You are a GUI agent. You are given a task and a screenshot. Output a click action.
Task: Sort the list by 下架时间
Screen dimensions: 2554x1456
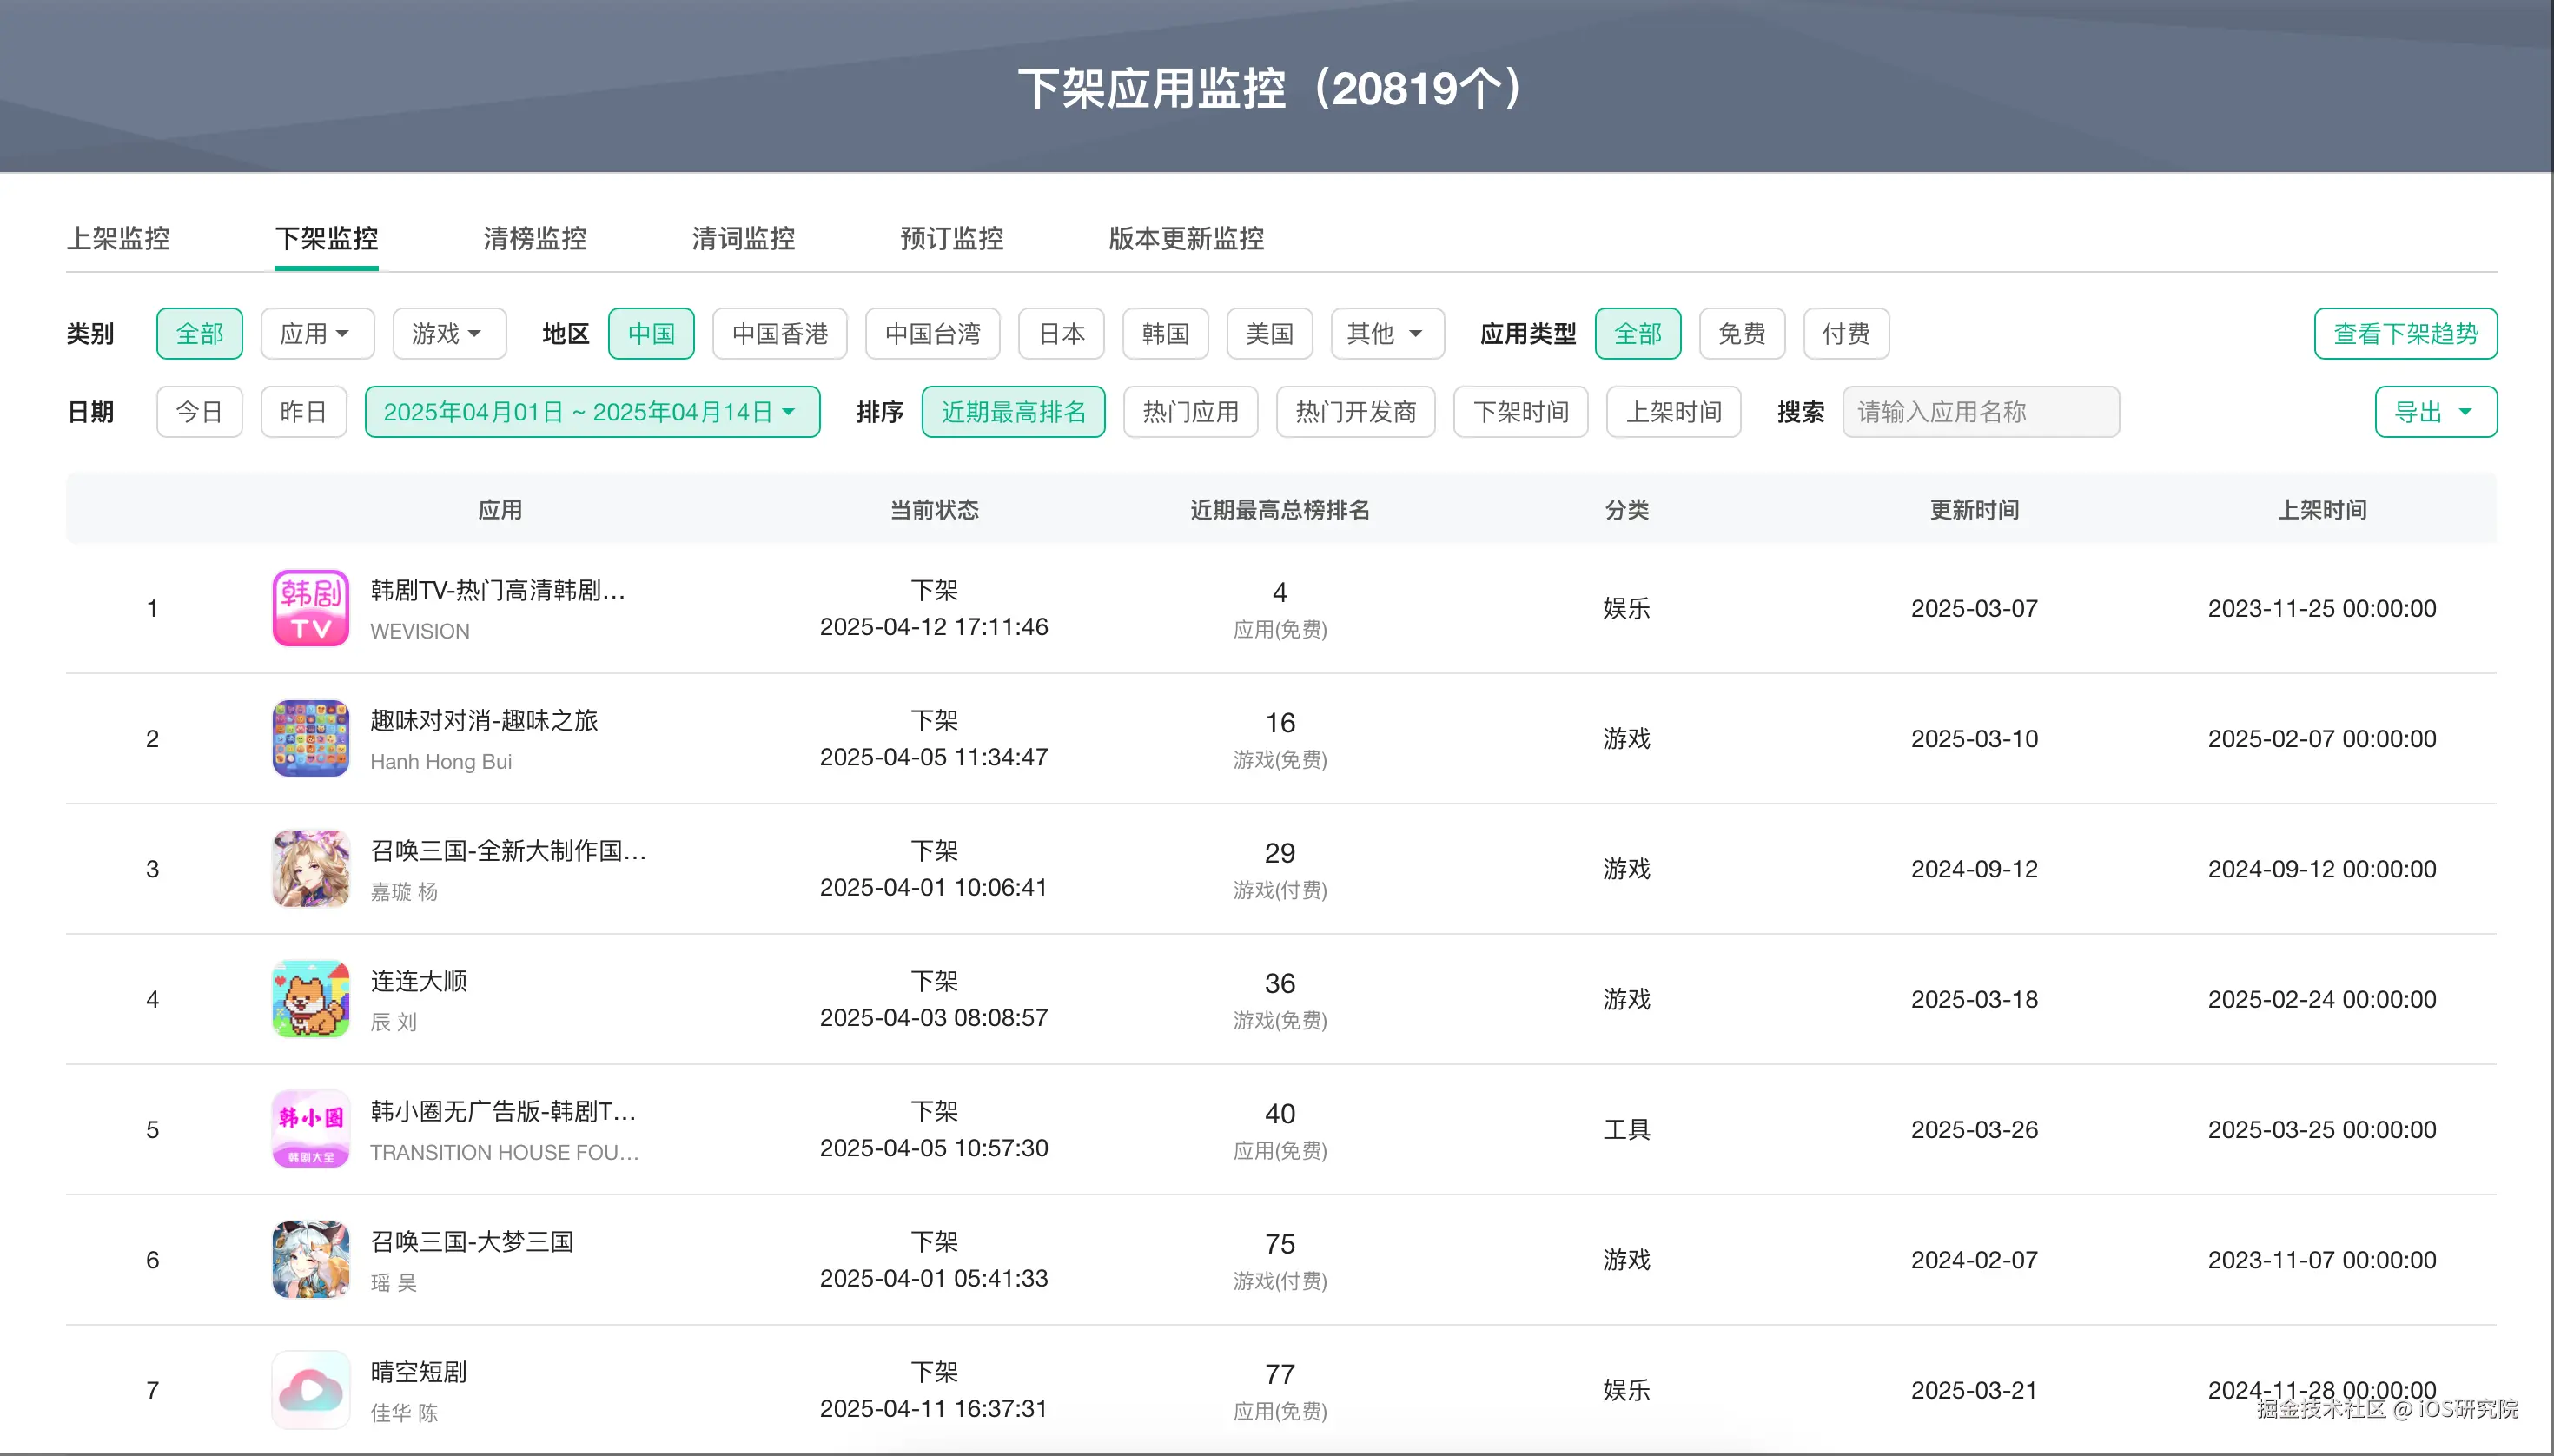1520,411
